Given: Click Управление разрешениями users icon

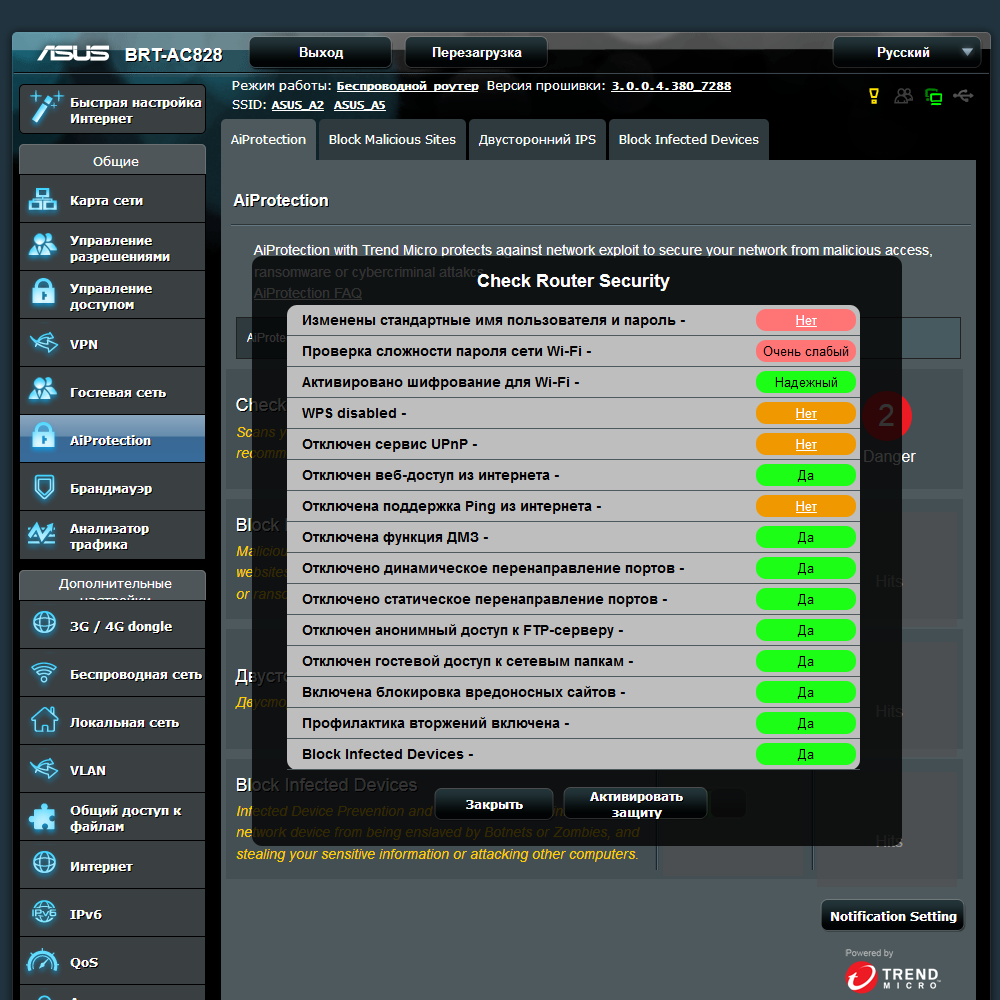Looking at the screenshot, I should (43, 246).
